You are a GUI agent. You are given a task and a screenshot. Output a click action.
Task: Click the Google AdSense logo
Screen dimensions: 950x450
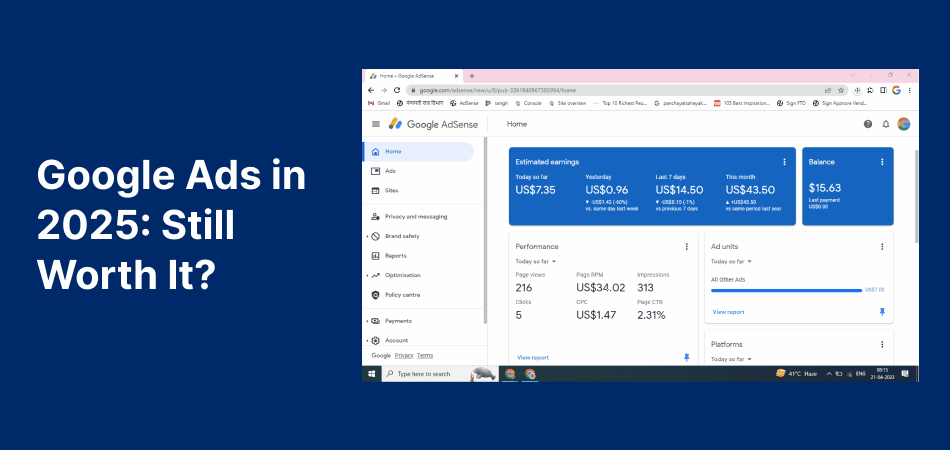tap(433, 124)
